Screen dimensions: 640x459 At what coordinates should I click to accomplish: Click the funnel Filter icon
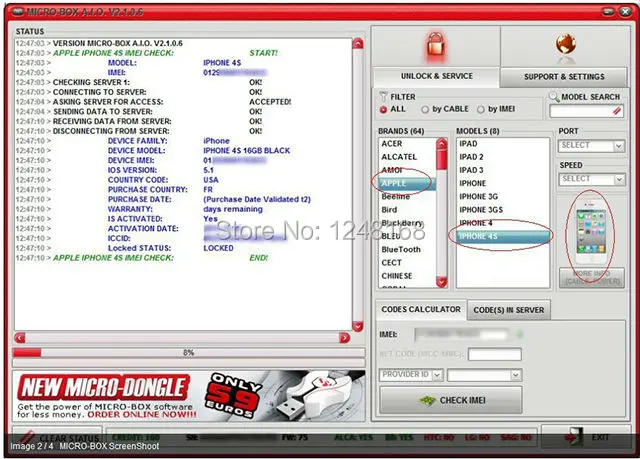click(x=383, y=97)
